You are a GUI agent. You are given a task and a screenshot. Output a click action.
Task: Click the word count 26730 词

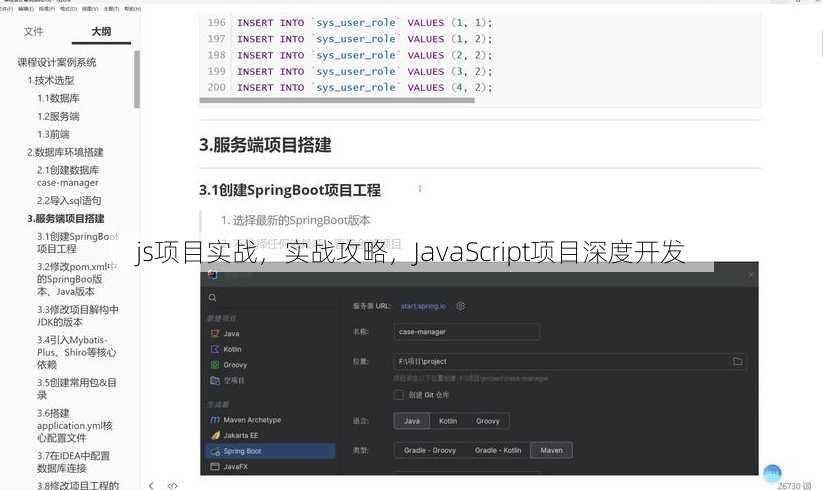(794, 486)
